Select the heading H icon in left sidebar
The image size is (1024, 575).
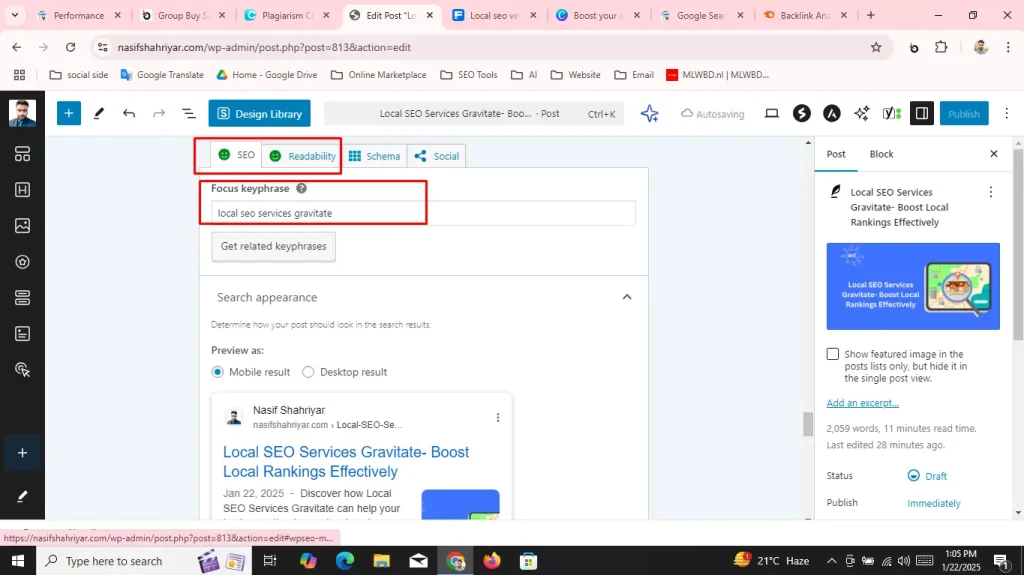(x=22, y=190)
